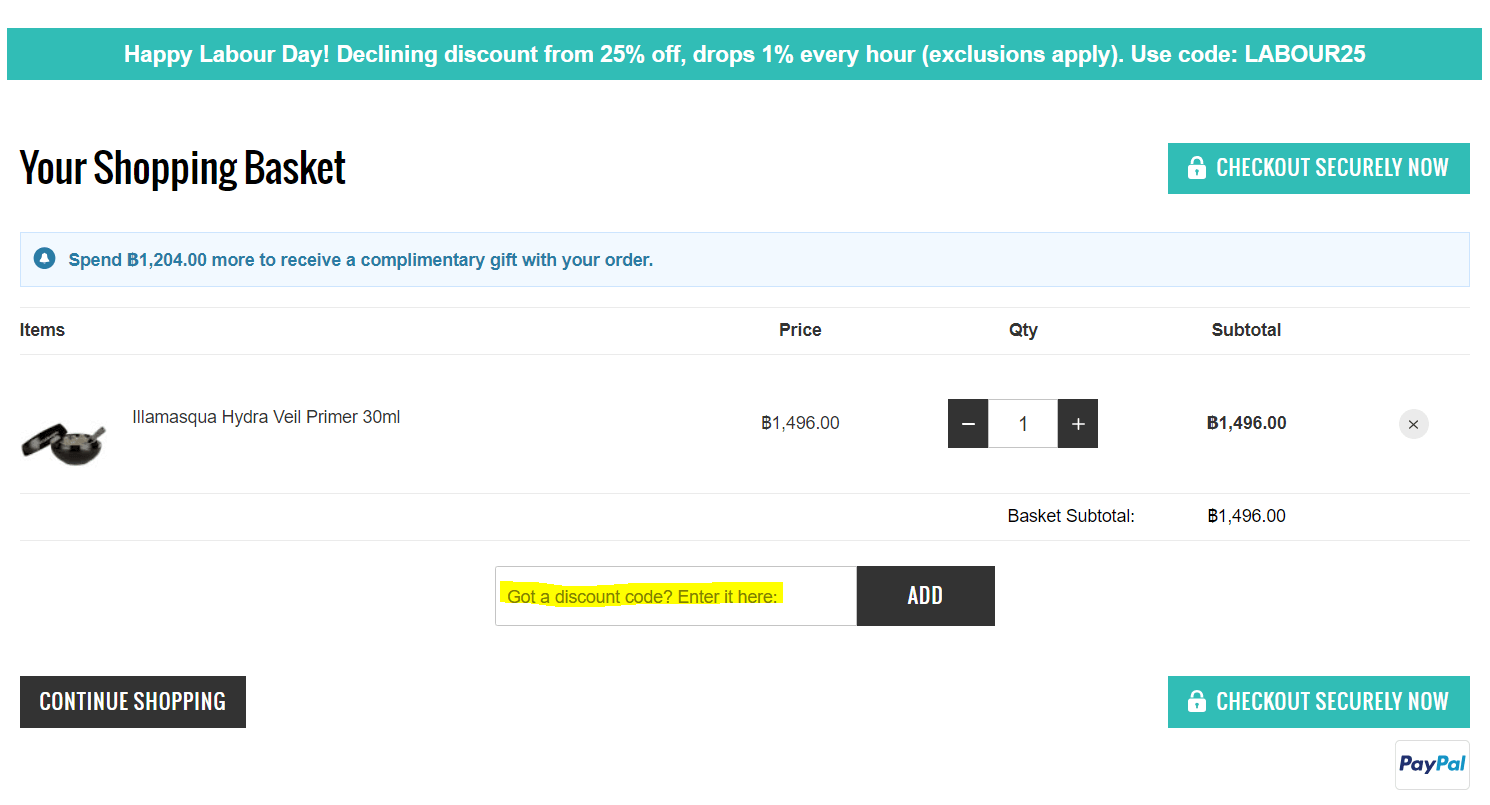This screenshot has width=1490, height=805.
Task: Click the PayPal payment icon
Action: (x=1432, y=765)
